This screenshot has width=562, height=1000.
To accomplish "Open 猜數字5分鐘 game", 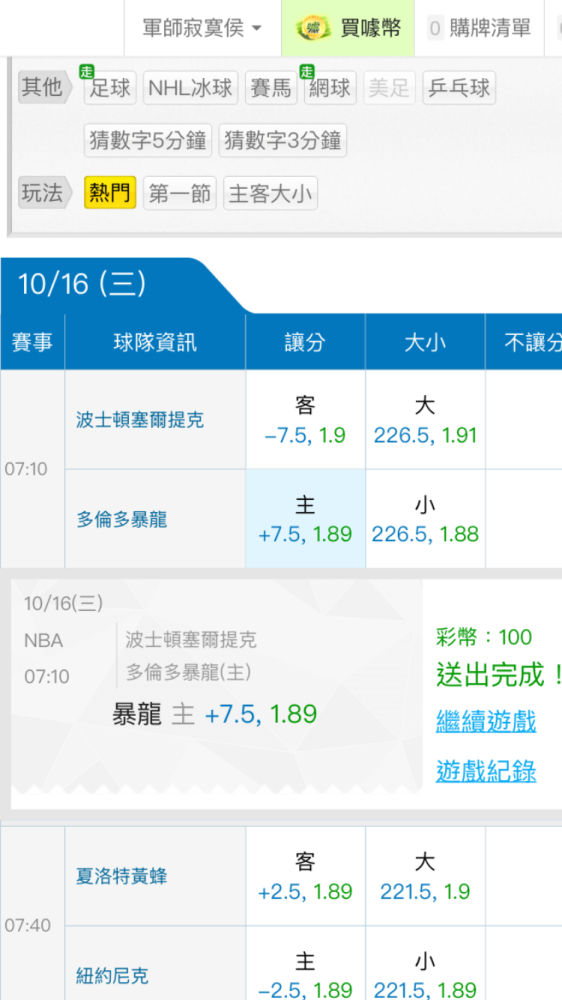I will 147,140.
